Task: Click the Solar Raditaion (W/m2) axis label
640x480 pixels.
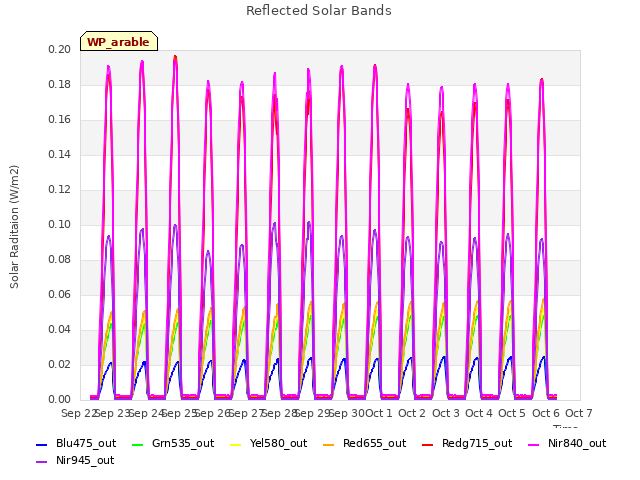Action: point(14,227)
